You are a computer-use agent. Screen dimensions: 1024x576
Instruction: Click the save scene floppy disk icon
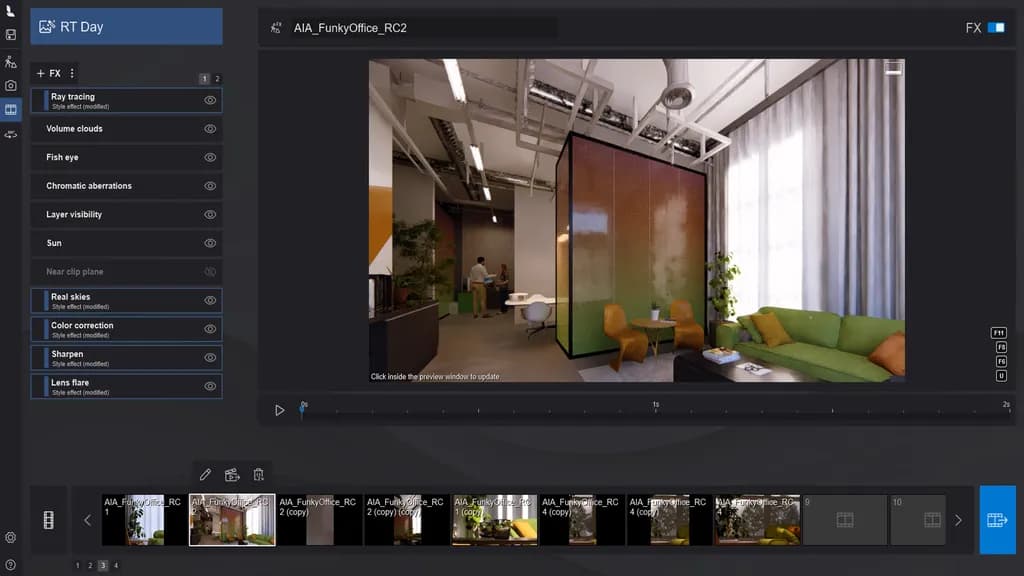click(x=11, y=35)
